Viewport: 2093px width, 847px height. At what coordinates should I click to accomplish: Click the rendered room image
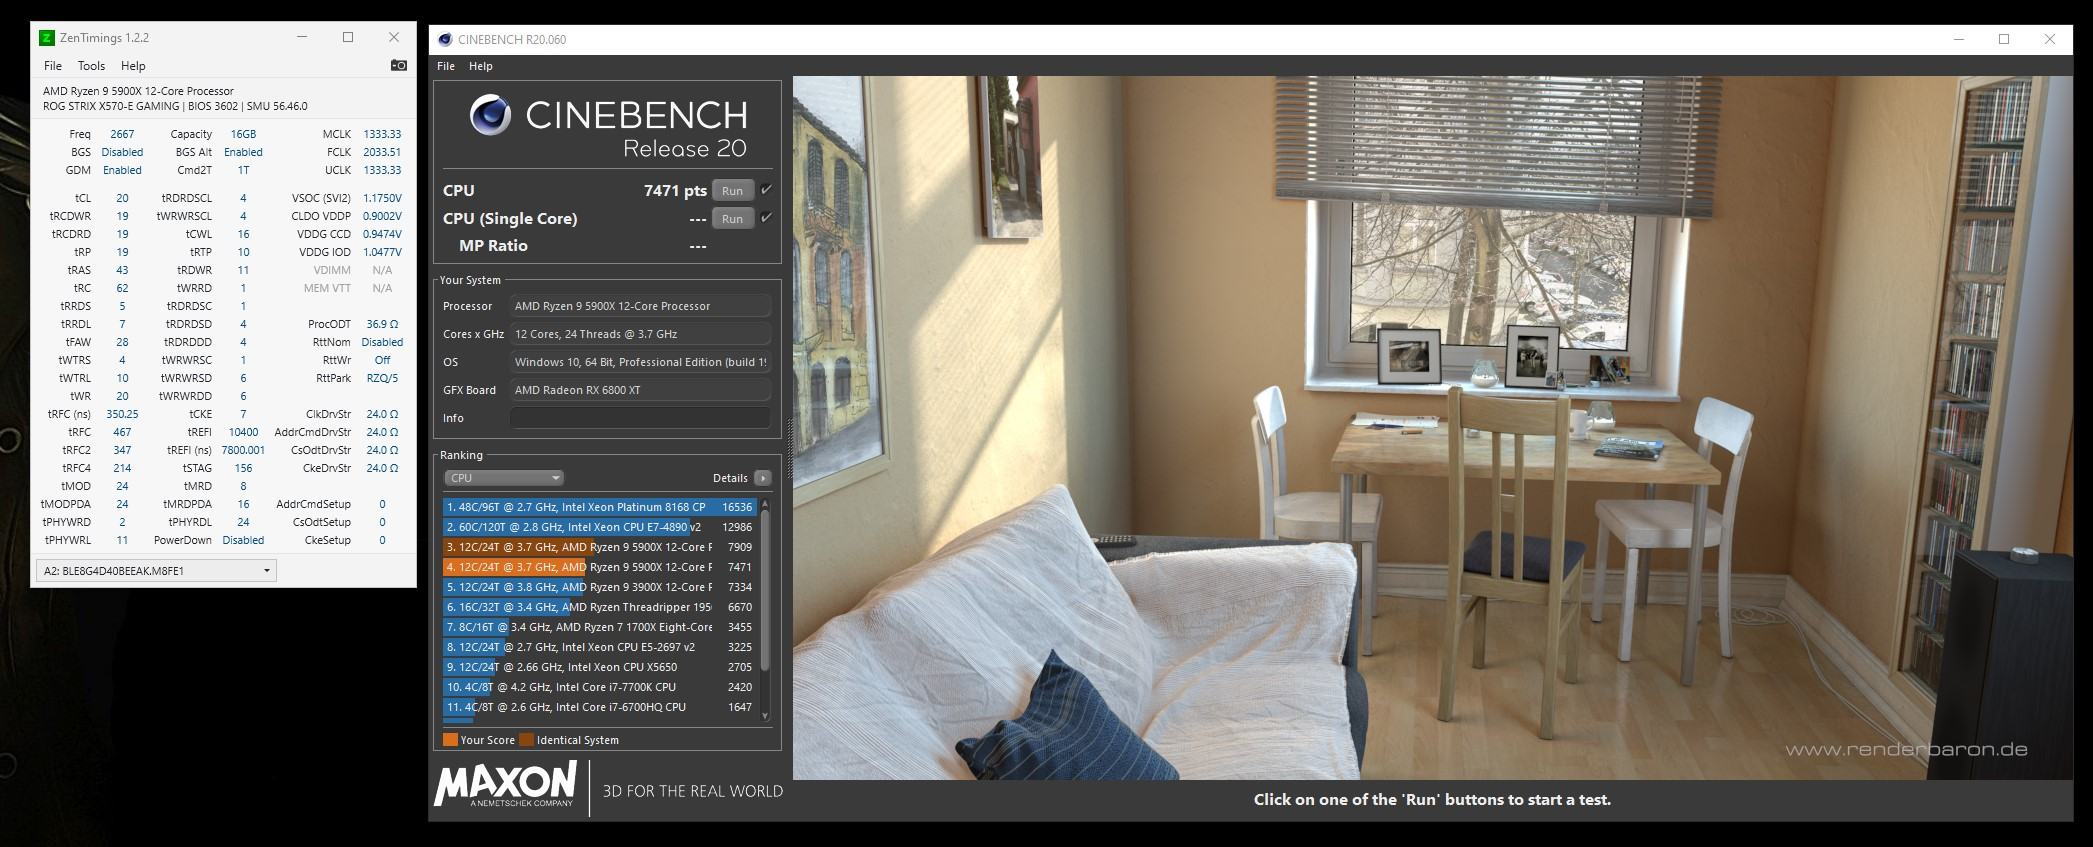(1432, 427)
